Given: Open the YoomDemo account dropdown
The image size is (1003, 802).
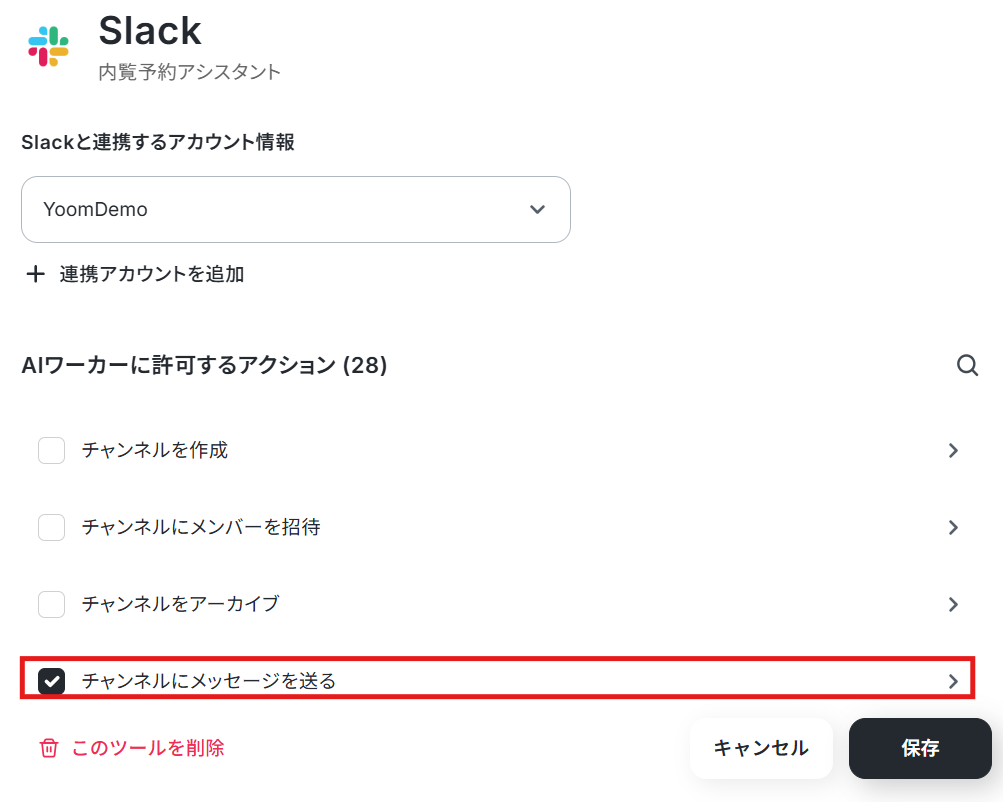Looking at the screenshot, I should tap(296, 209).
